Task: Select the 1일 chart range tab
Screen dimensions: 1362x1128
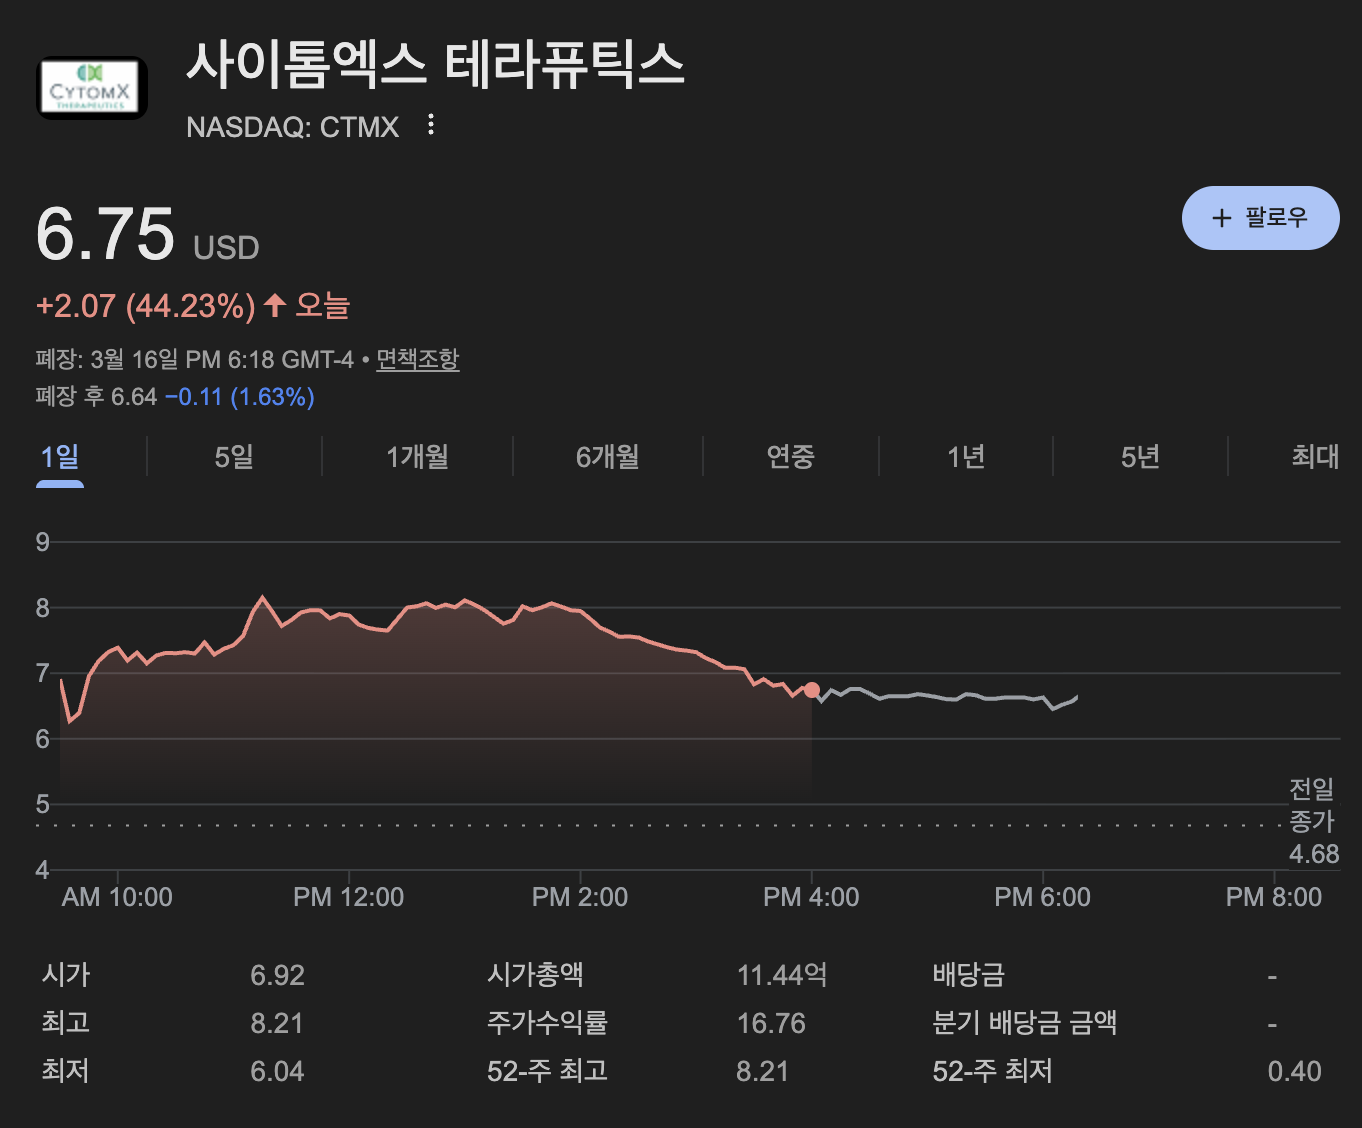Action: pos(60,457)
